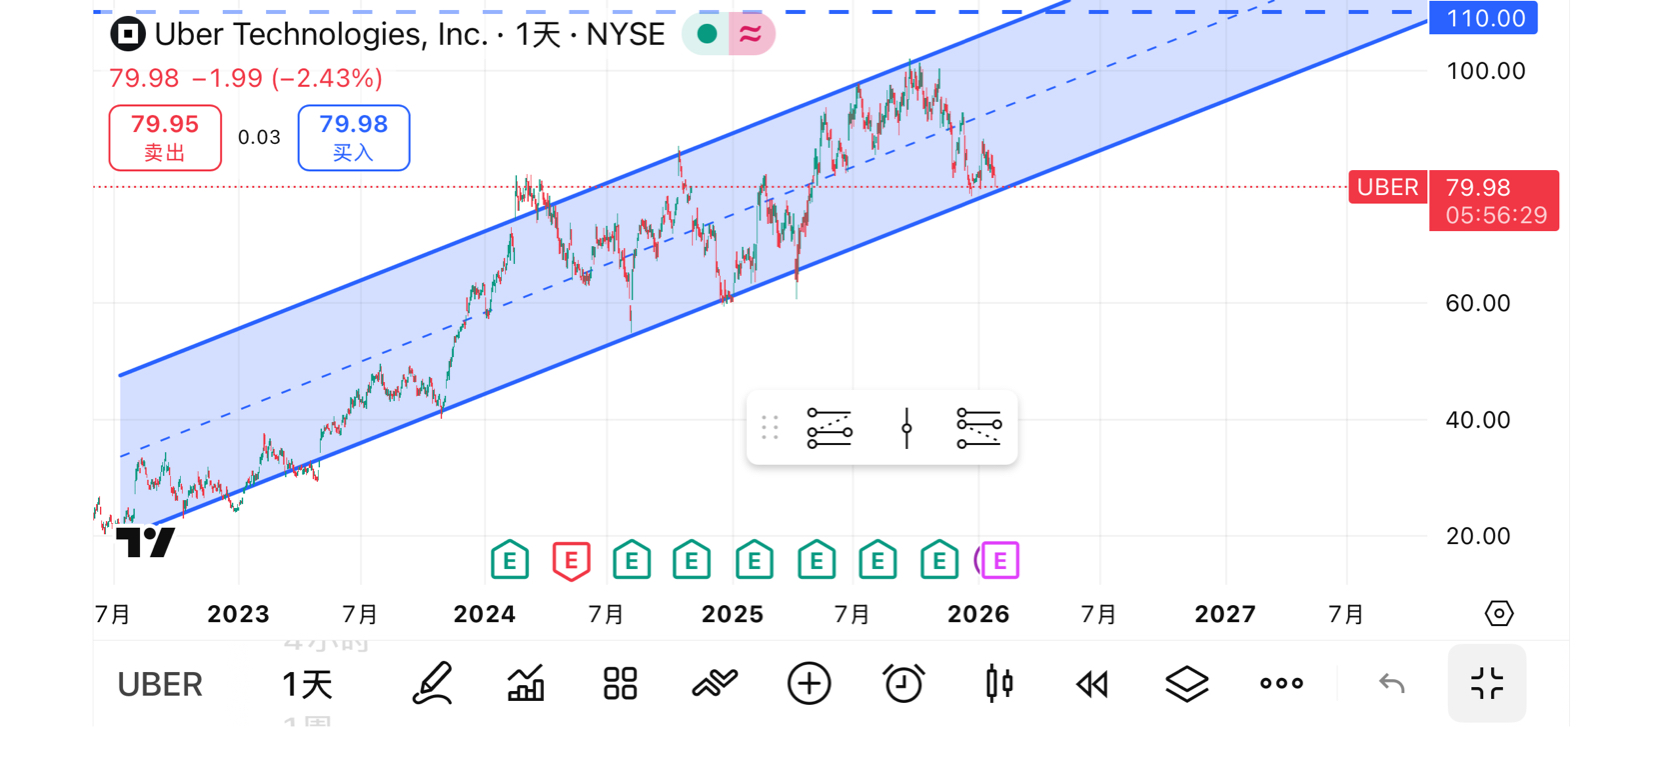Screen dimensions: 1663x768
Task: Click the −1.99 (−2.43%) change text
Action: [287, 79]
